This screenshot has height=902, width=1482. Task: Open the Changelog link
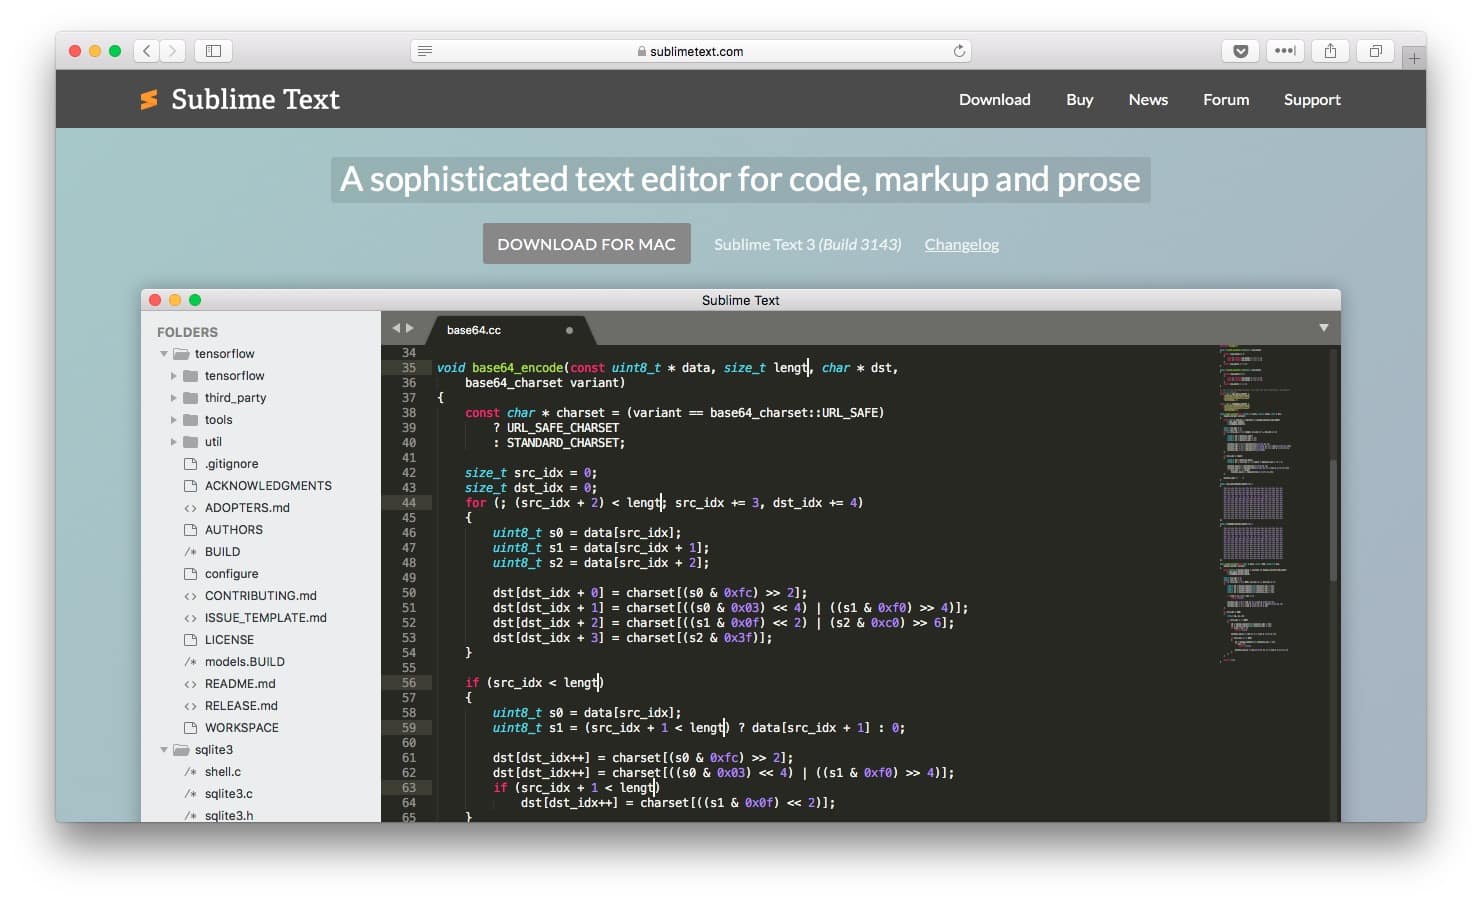(x=961, y=244)
